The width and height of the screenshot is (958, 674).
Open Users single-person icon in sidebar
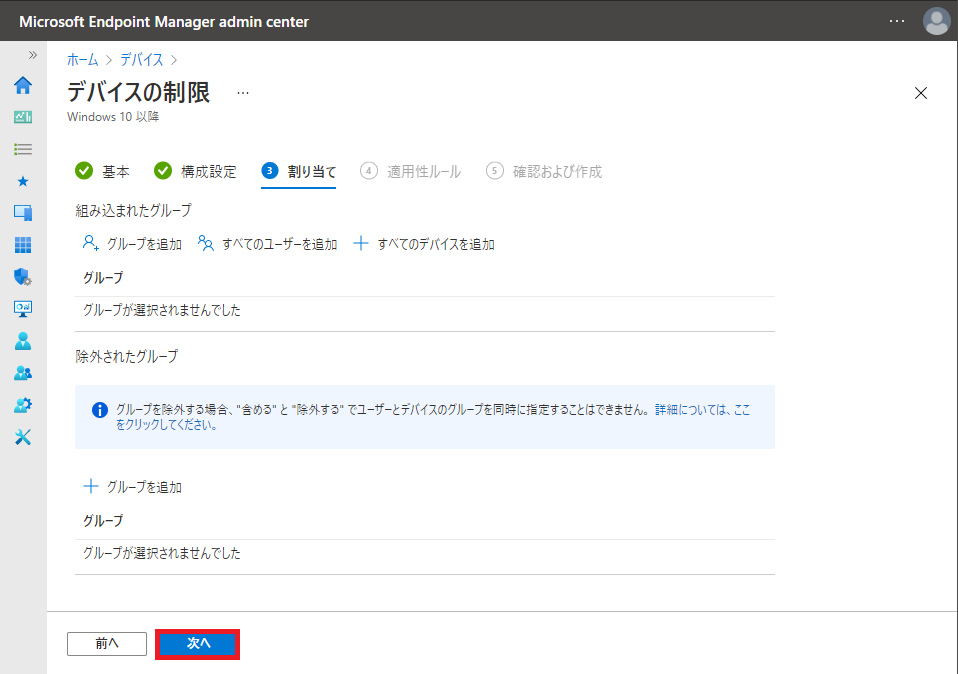pyautogui.click(x=23, y=341)
